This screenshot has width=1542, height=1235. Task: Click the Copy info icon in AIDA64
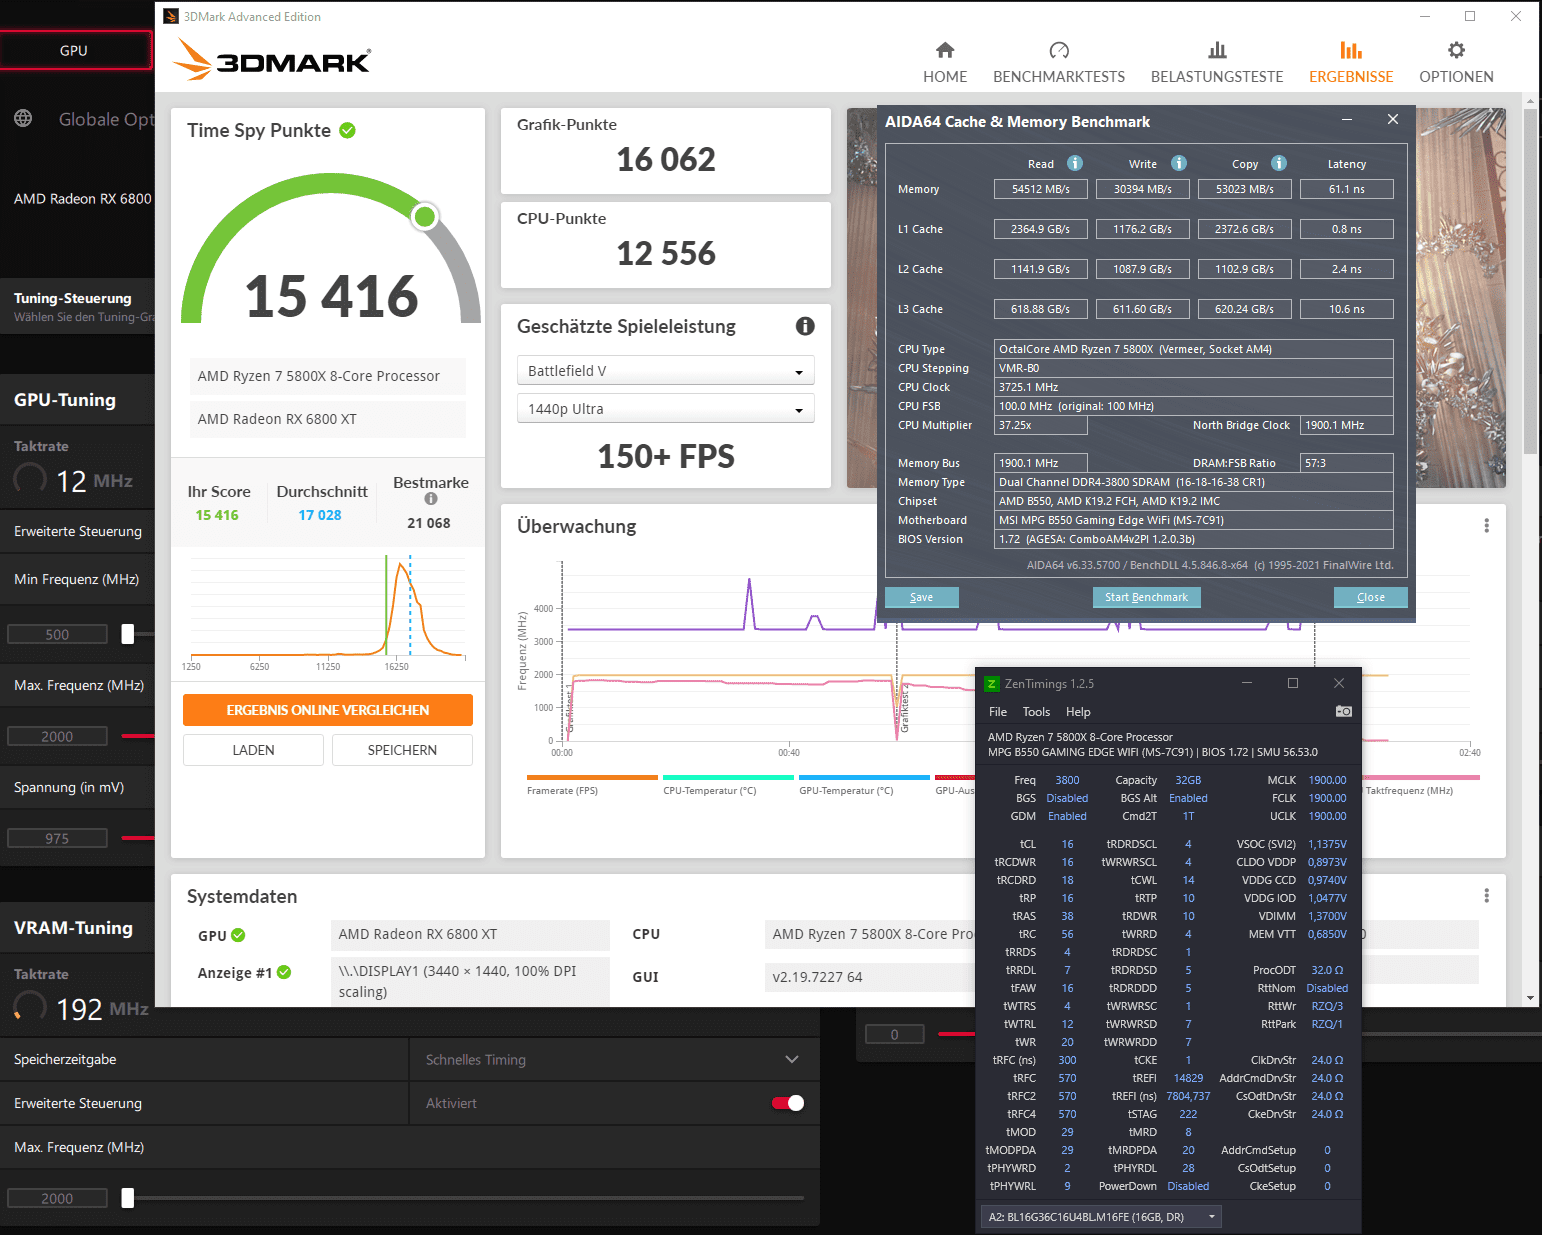click(1279, 163)
